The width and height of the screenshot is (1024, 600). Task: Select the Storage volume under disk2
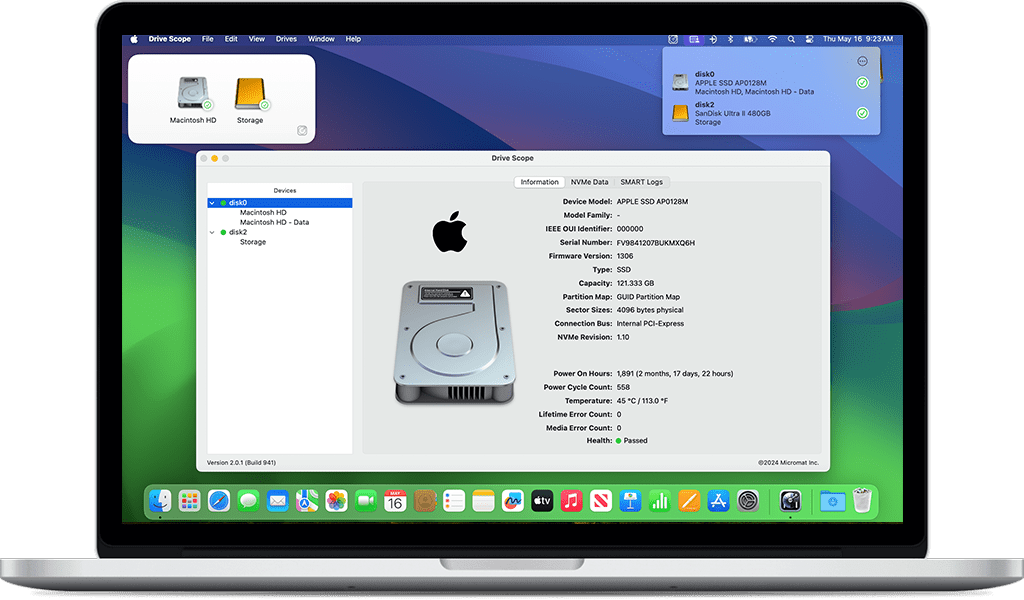click(253, 242)
